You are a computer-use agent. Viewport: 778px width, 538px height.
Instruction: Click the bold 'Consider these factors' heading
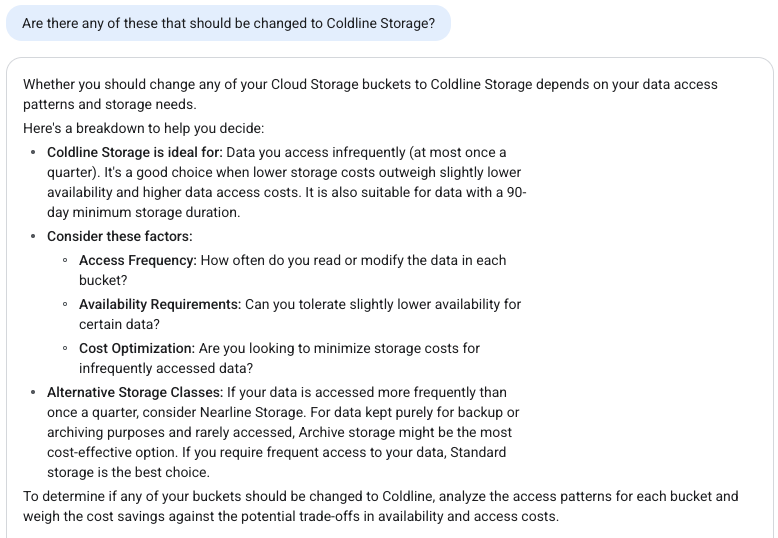pyautogui.click(x=120, y=236)
